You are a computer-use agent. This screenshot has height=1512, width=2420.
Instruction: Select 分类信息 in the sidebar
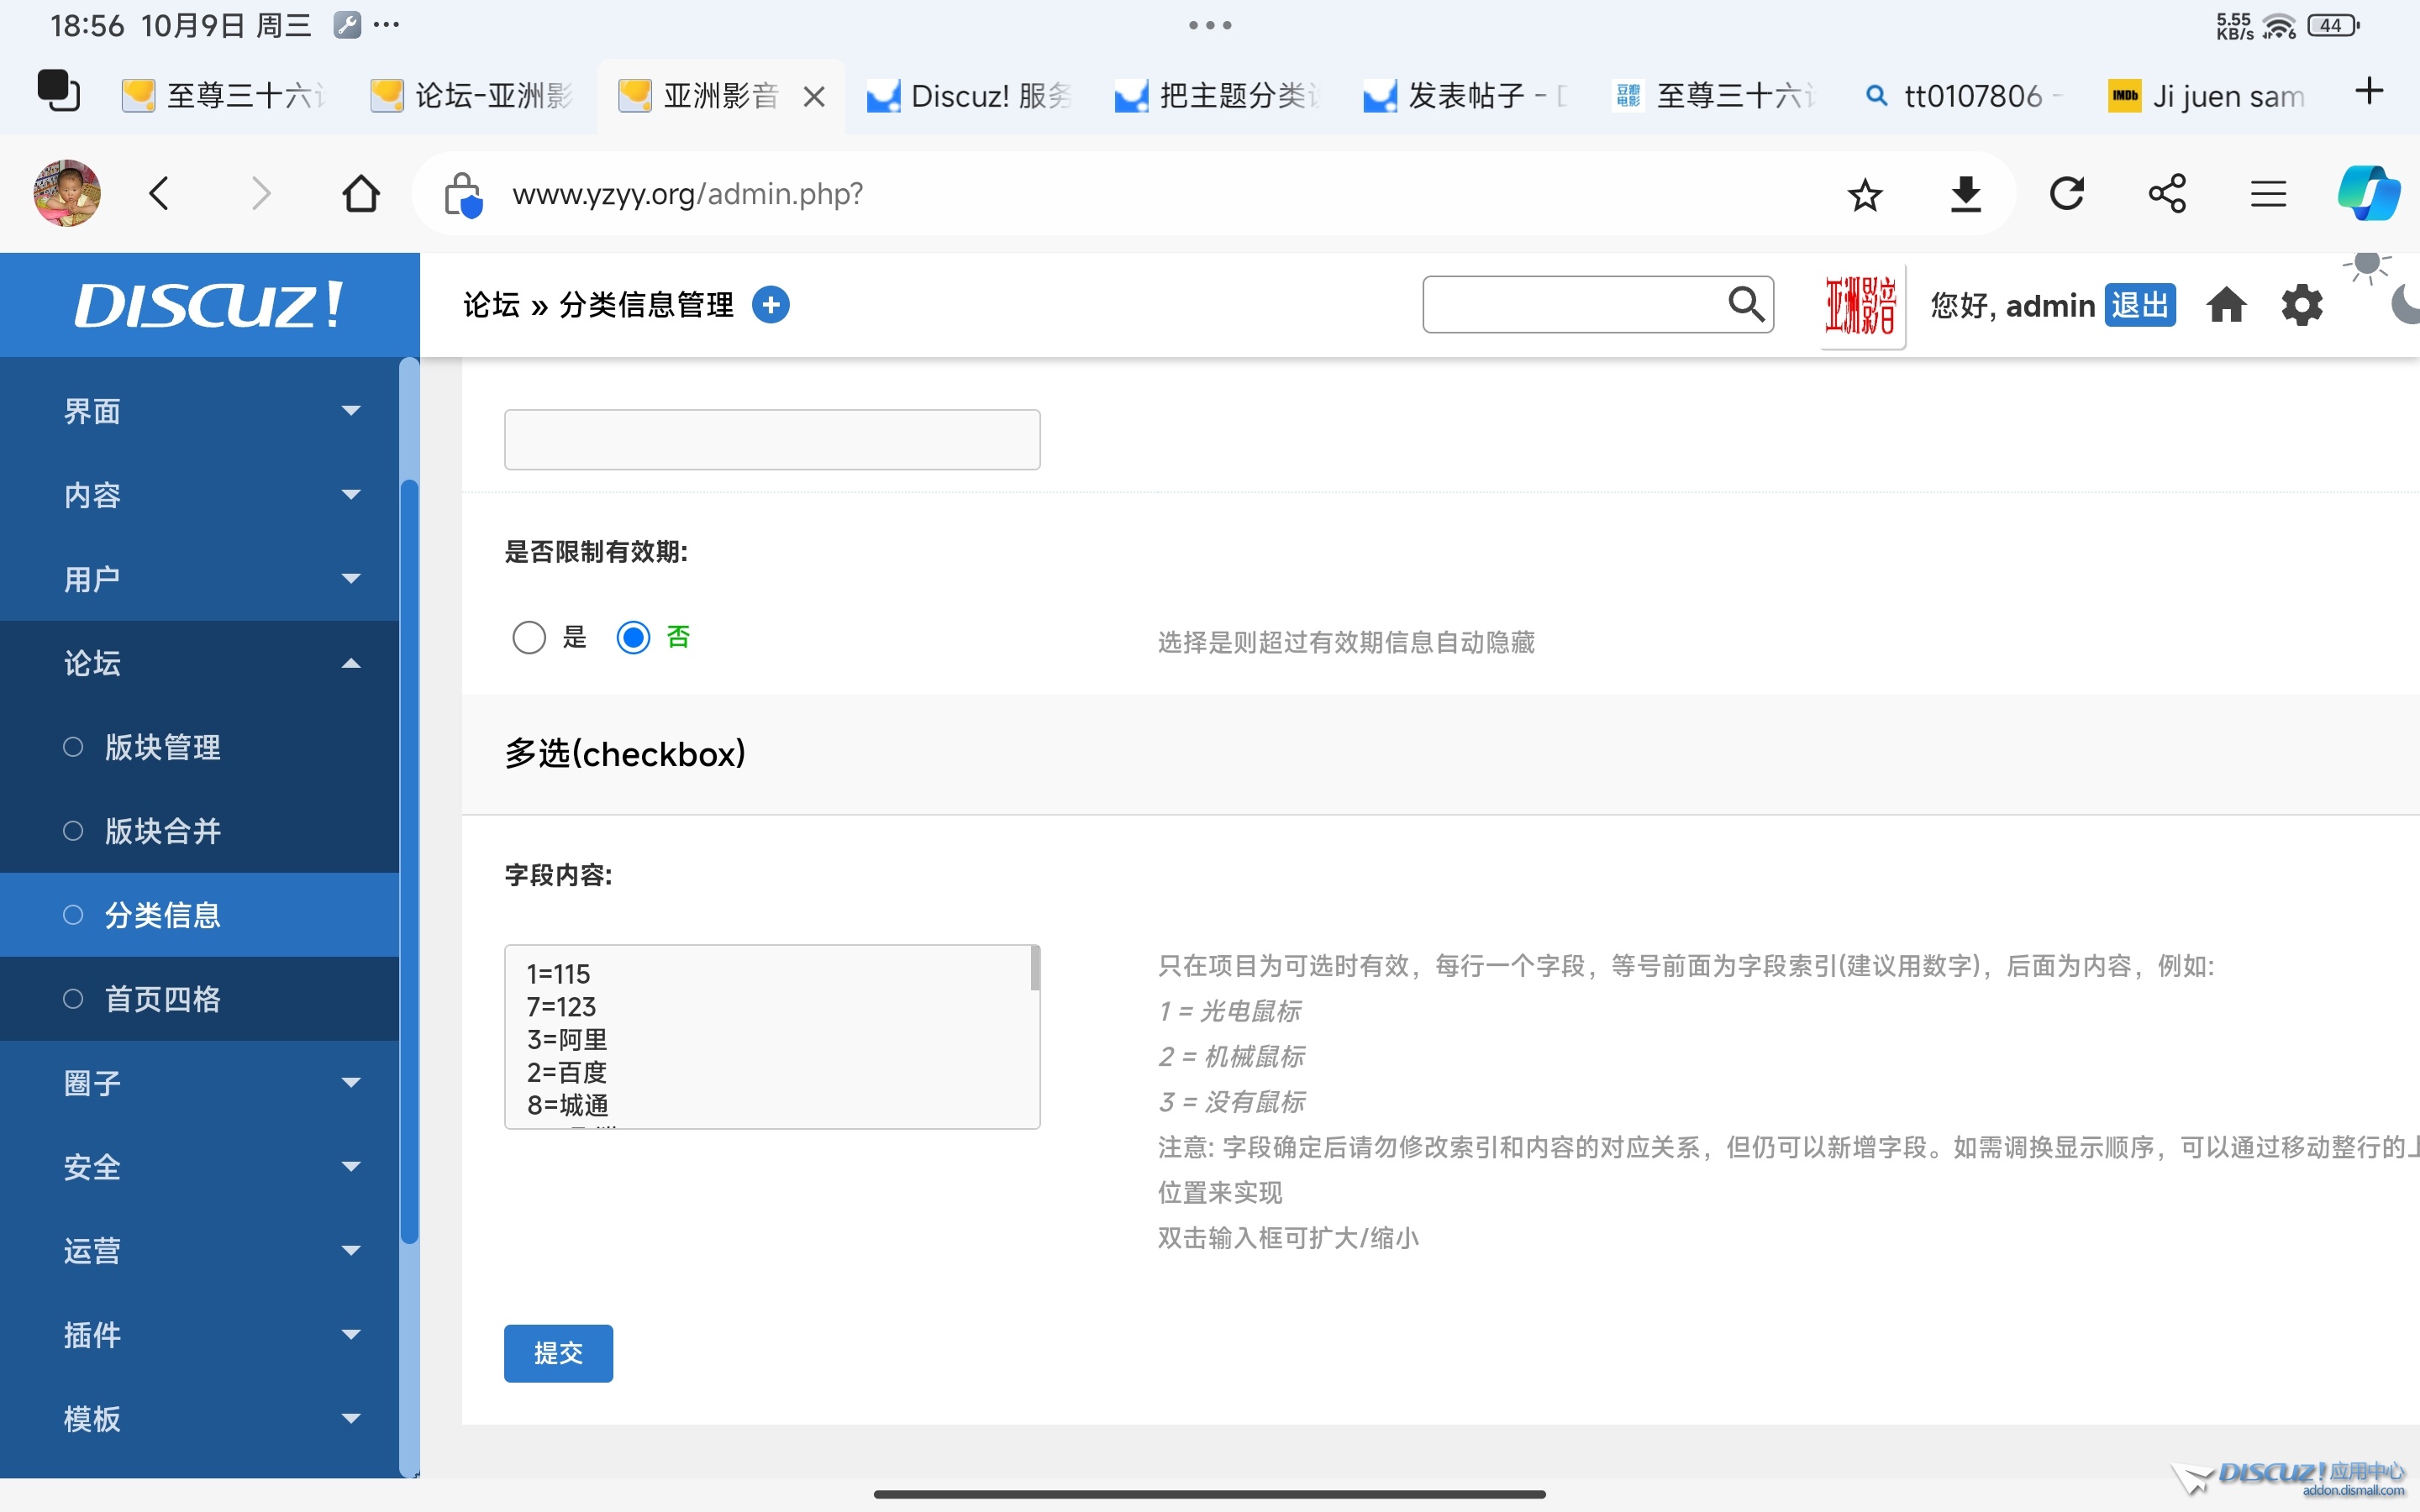[x=200, y=915]
